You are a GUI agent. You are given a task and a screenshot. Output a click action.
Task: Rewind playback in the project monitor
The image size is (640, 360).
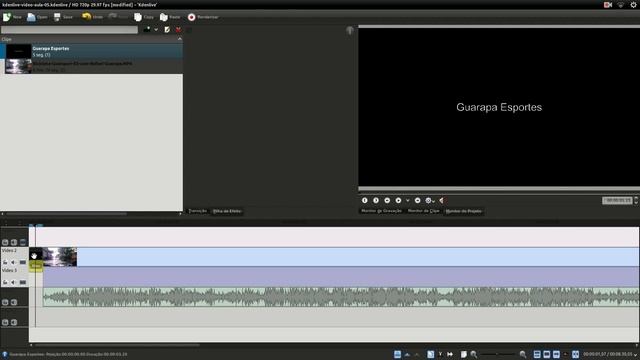coord(387,200)
